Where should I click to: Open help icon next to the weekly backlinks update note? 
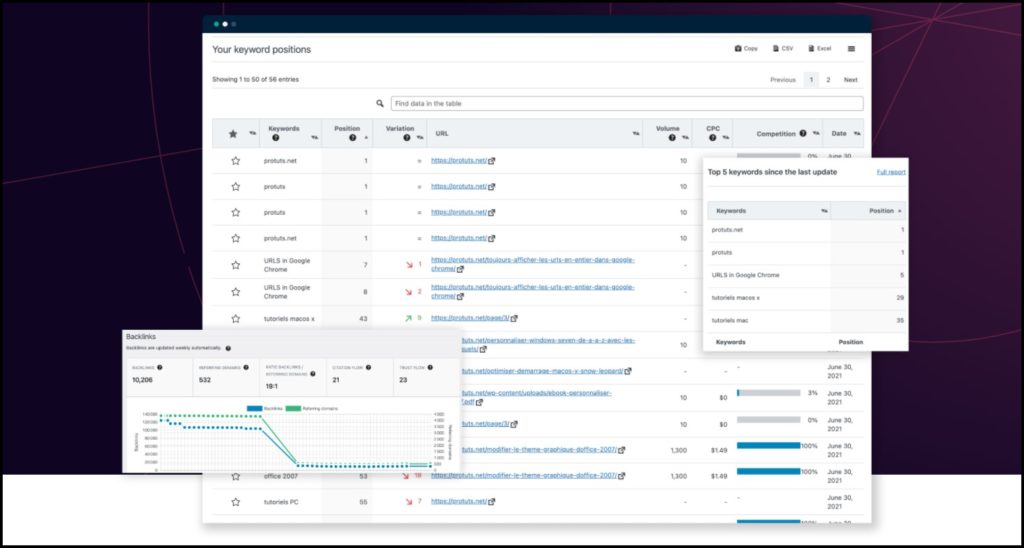pyautogui.click(x=228, y=348)
